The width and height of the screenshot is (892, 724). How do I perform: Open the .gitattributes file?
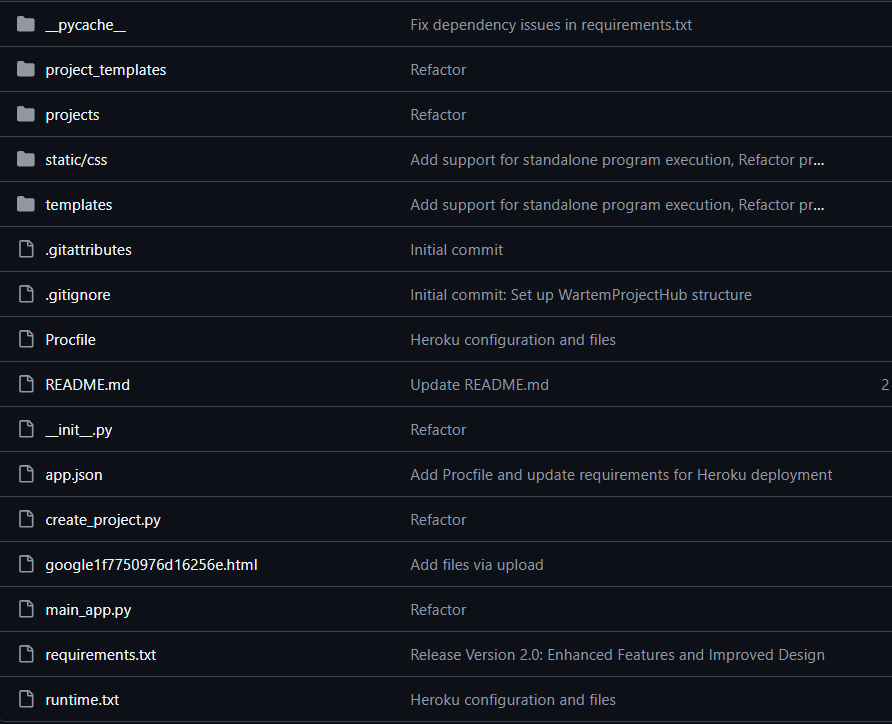pos(88,249)
